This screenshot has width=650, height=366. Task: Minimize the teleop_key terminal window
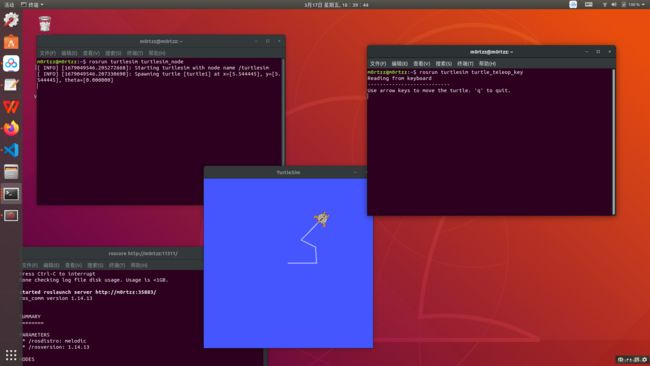587,52
